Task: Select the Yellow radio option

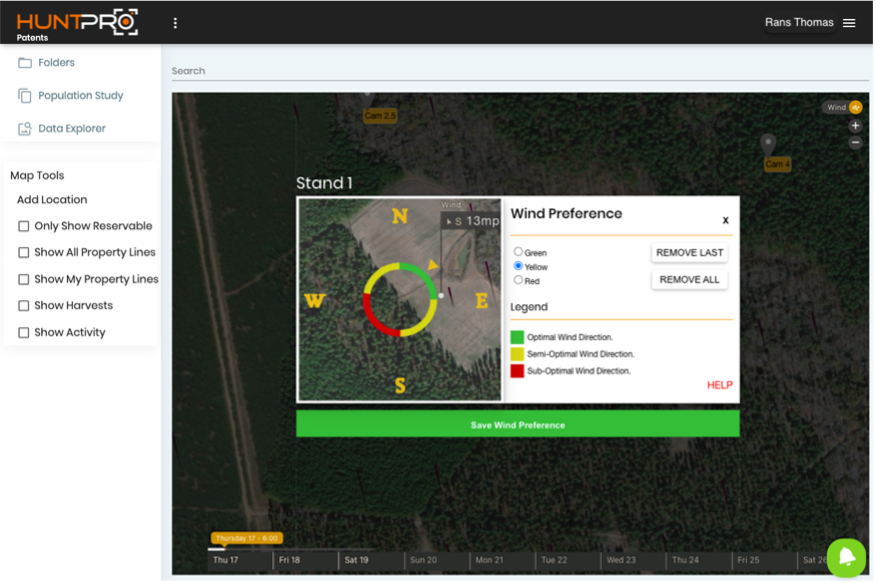Action: click(518, 266)
